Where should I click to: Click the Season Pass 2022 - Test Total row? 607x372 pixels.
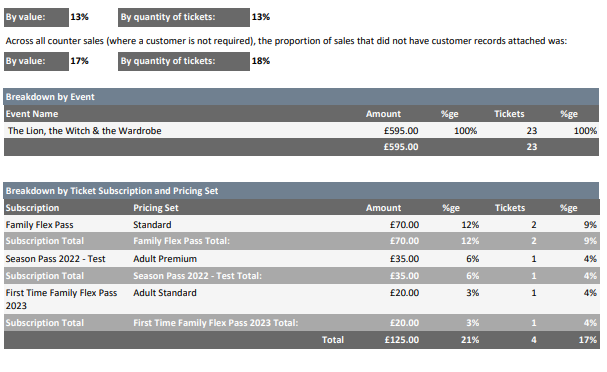(301, 276)
